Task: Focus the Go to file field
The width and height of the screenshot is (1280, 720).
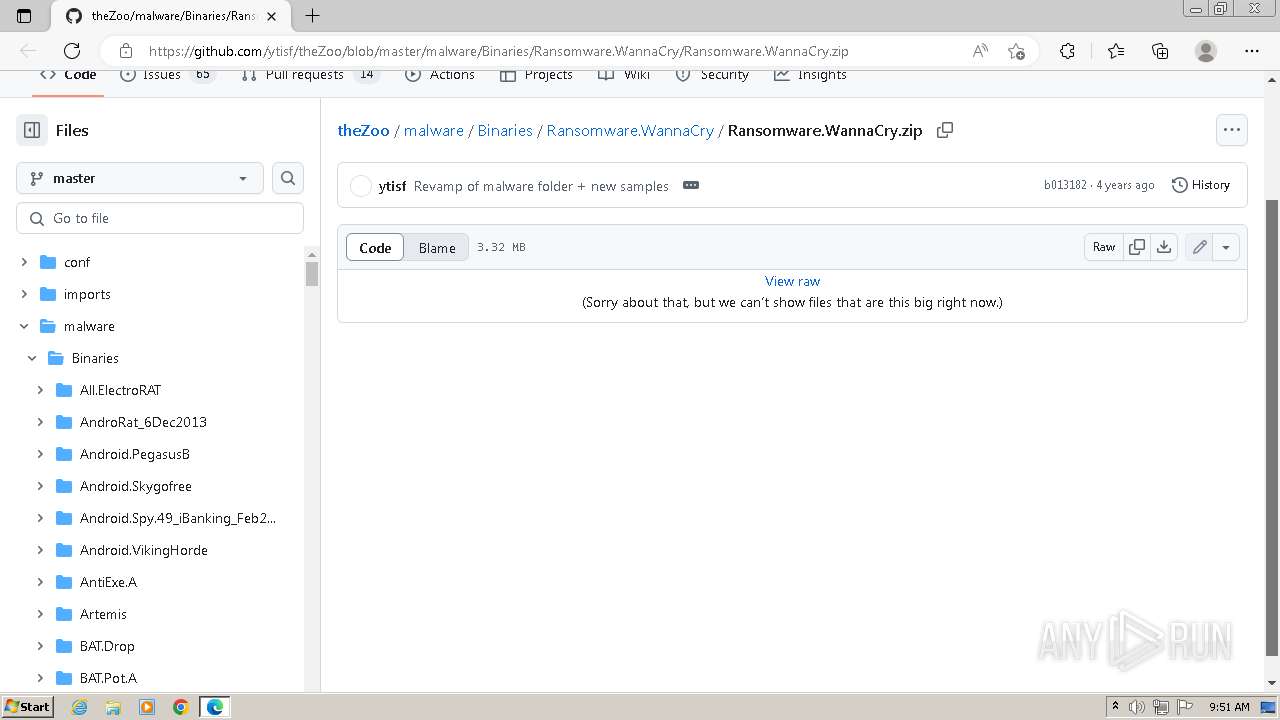Action: tap(160, 218)
